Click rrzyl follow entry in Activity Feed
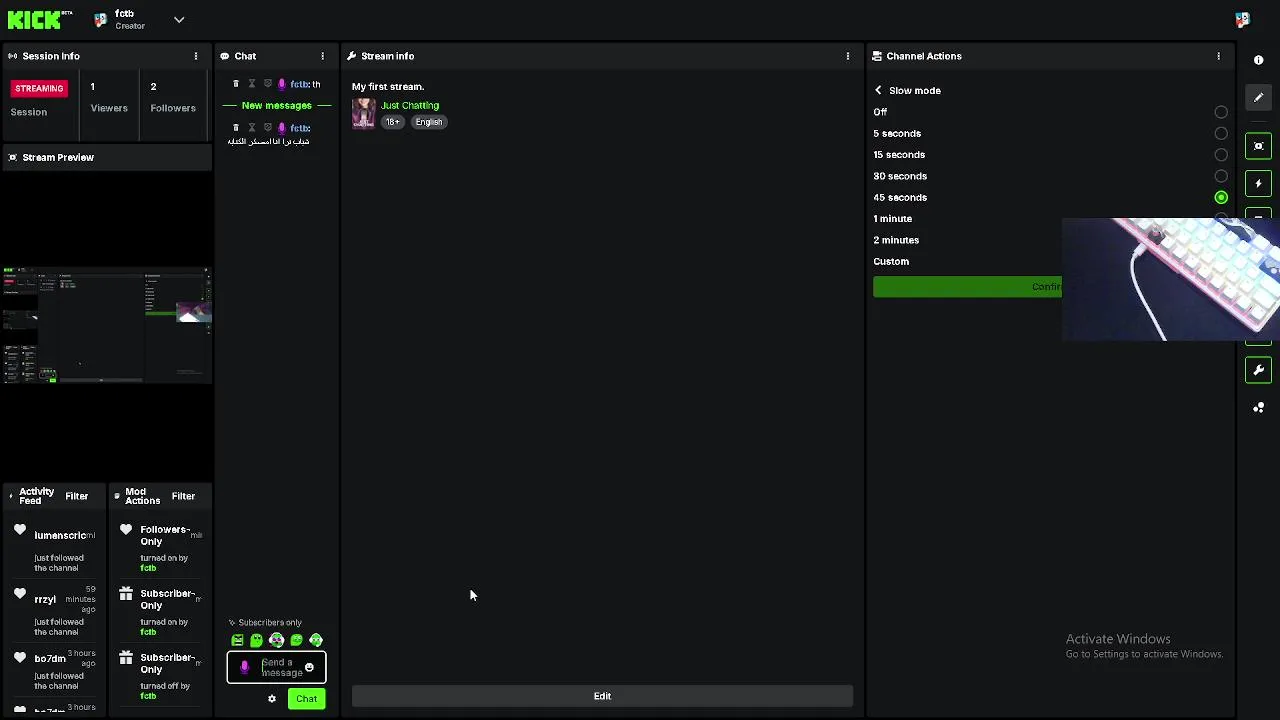Viewport: 1280px width, 720px height. coord(55,612)
